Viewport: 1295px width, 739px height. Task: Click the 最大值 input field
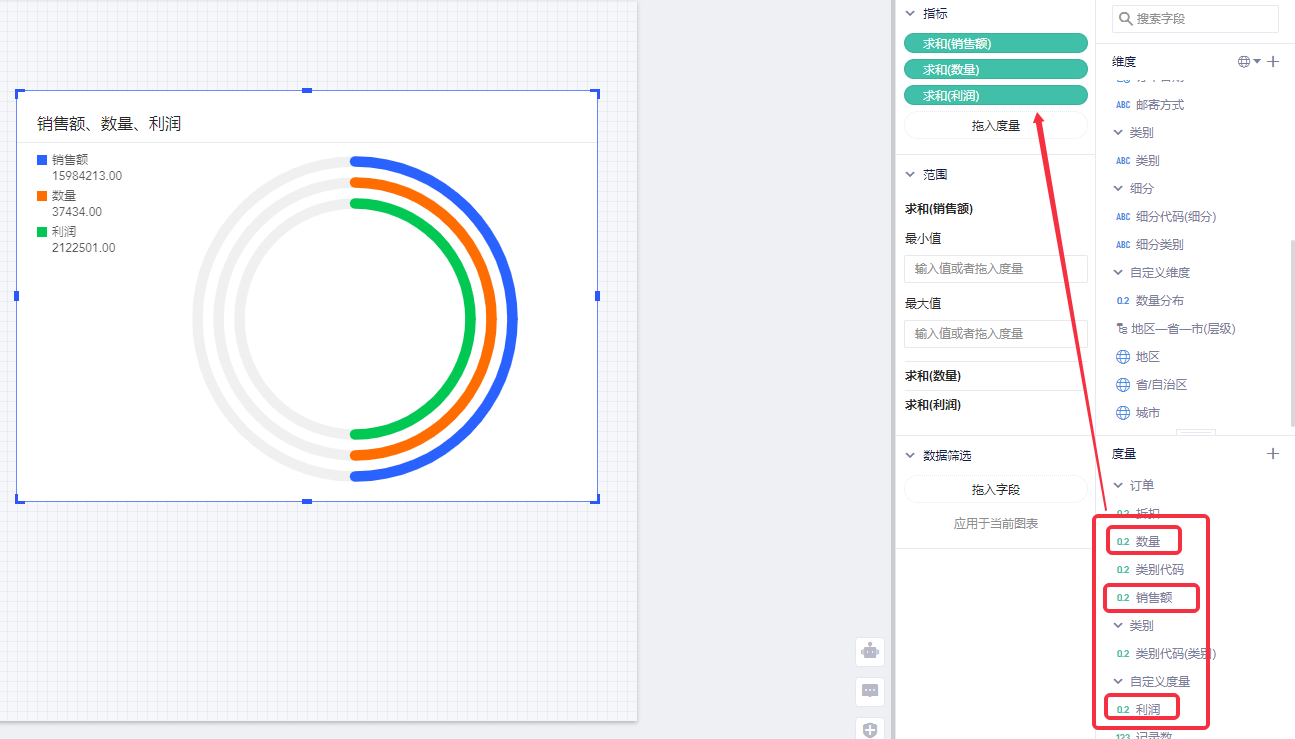(995, 334)
